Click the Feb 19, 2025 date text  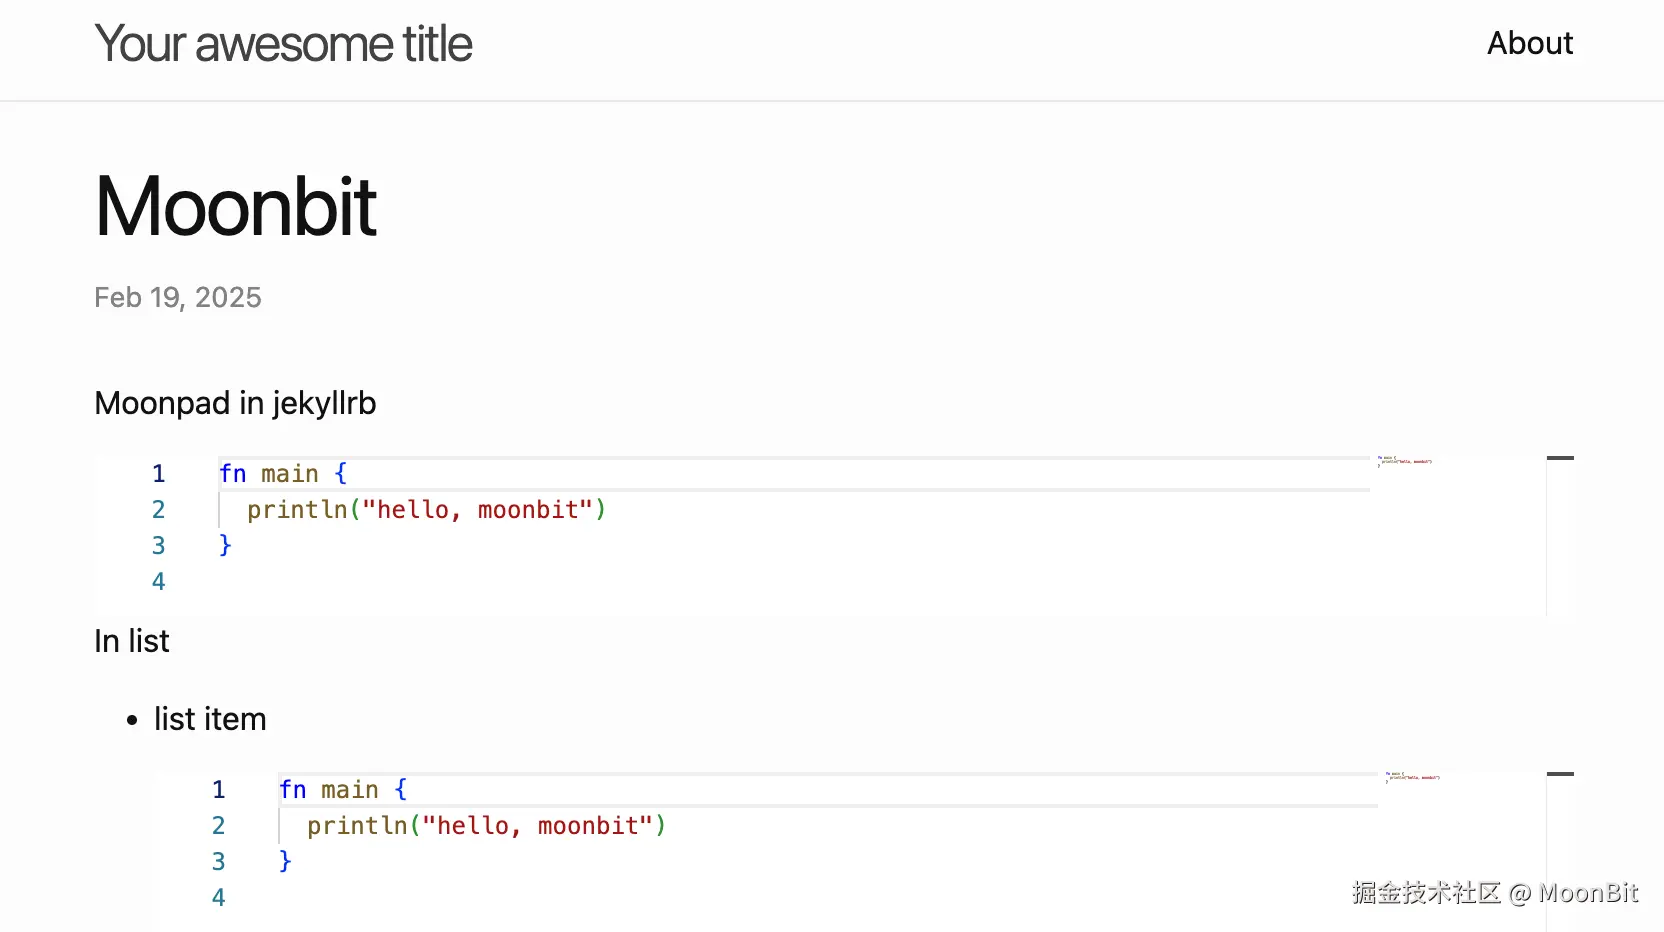click(177, 297)
